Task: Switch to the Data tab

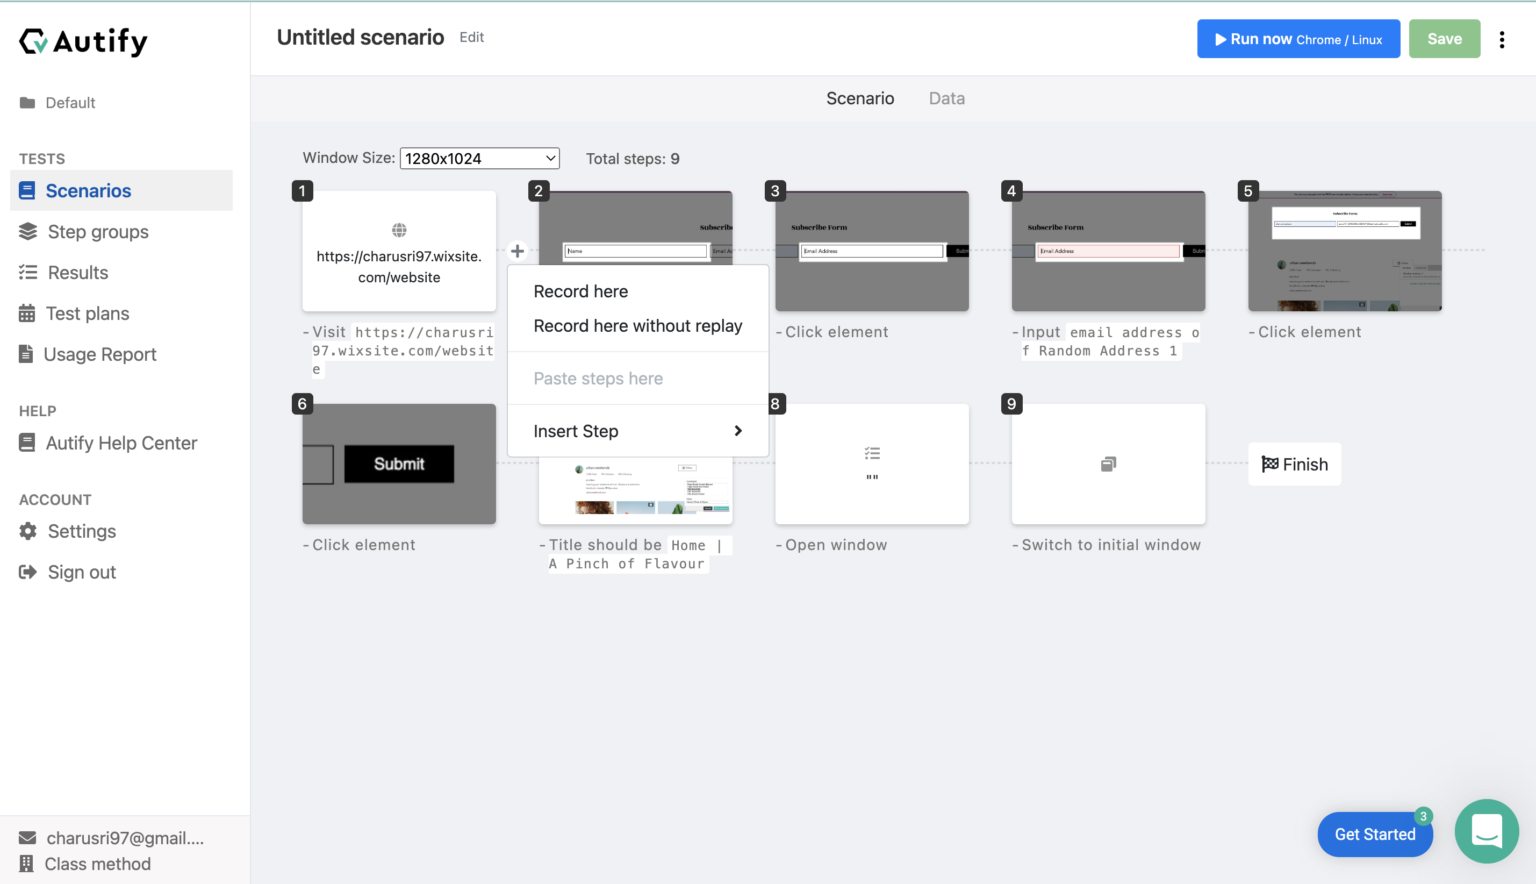Action: pos(946,98)
